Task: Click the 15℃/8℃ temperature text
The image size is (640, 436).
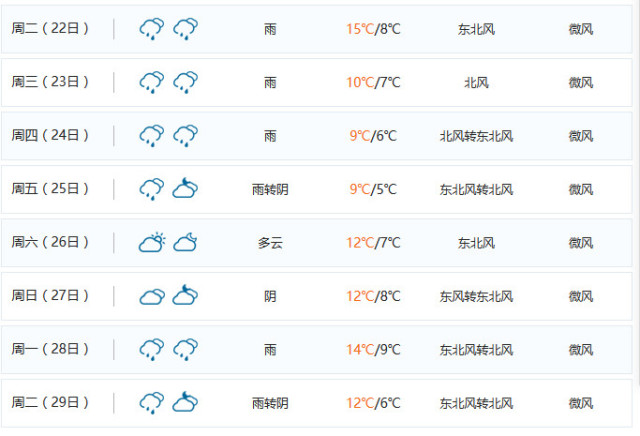Action: coord(373,29)
